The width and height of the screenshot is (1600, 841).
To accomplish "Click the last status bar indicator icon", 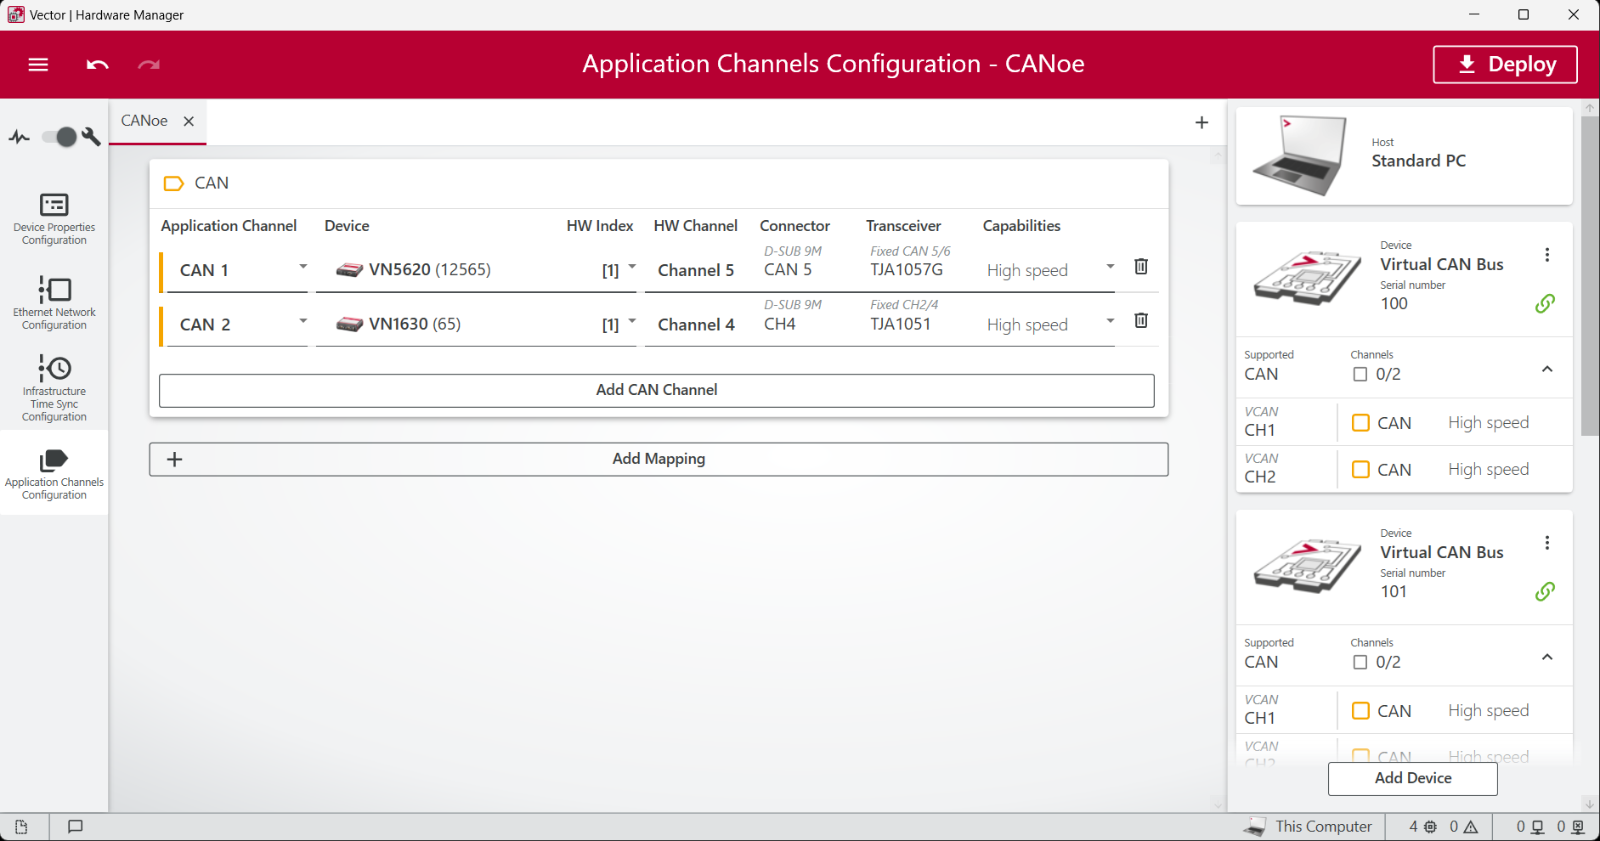I will coord(1578,827).
